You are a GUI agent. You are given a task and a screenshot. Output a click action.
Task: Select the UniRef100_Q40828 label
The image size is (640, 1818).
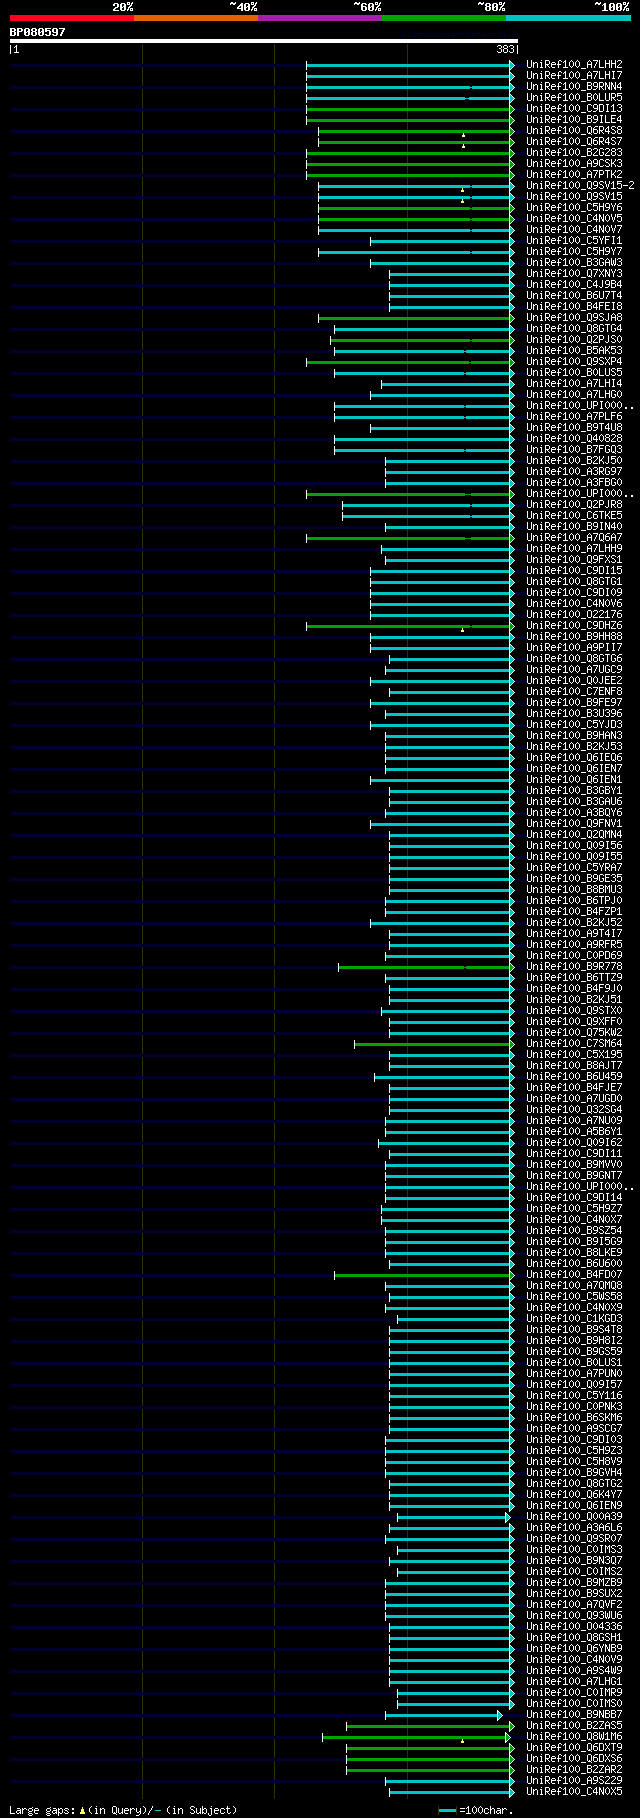[x=574, y=439]
